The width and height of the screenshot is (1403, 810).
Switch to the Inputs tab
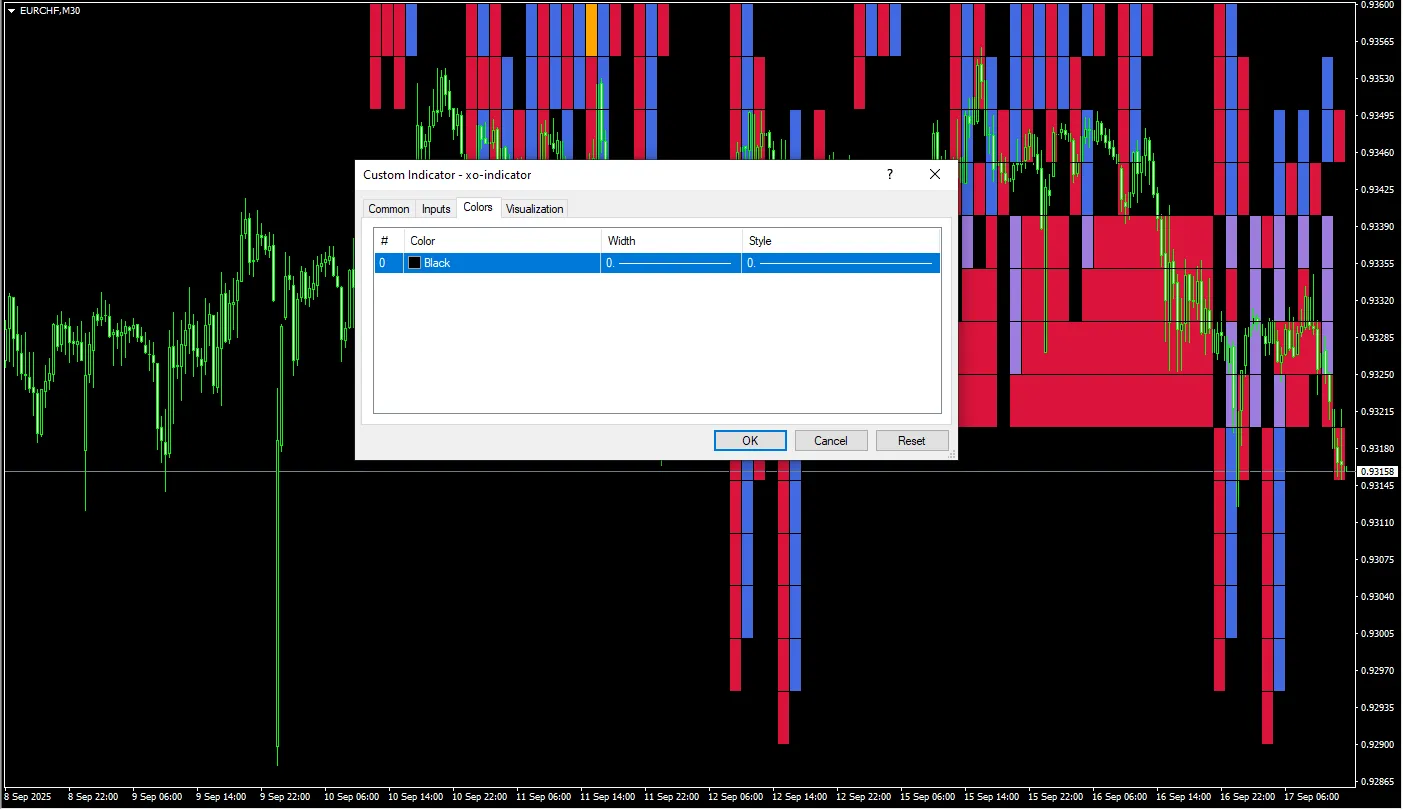(436, 209)
